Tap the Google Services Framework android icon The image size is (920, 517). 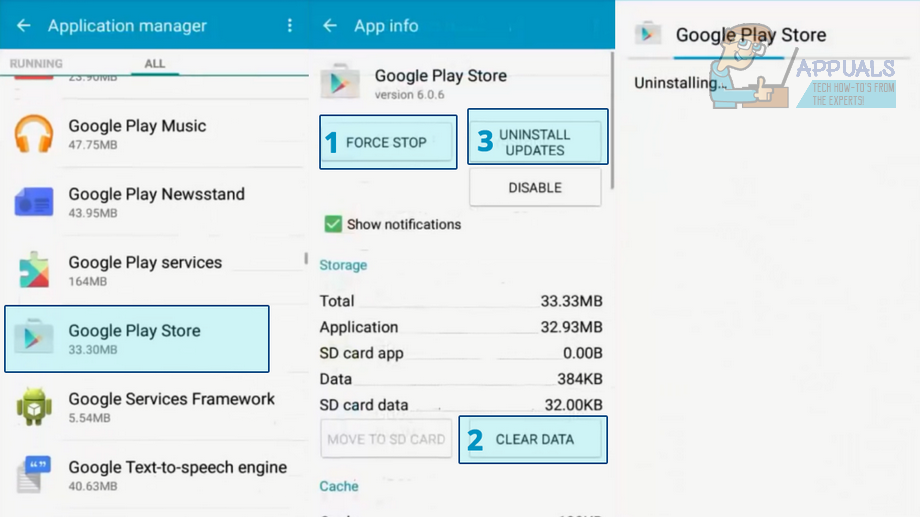tap(33, 406)
